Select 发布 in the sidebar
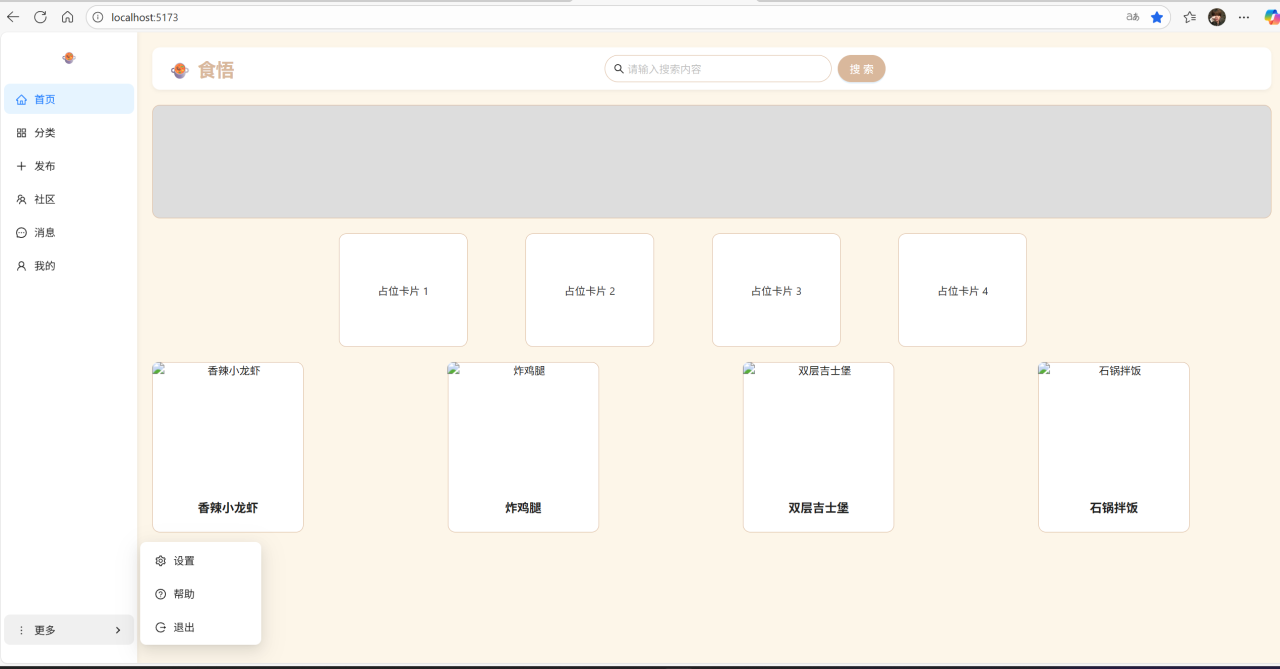 [x=69, y=166]
